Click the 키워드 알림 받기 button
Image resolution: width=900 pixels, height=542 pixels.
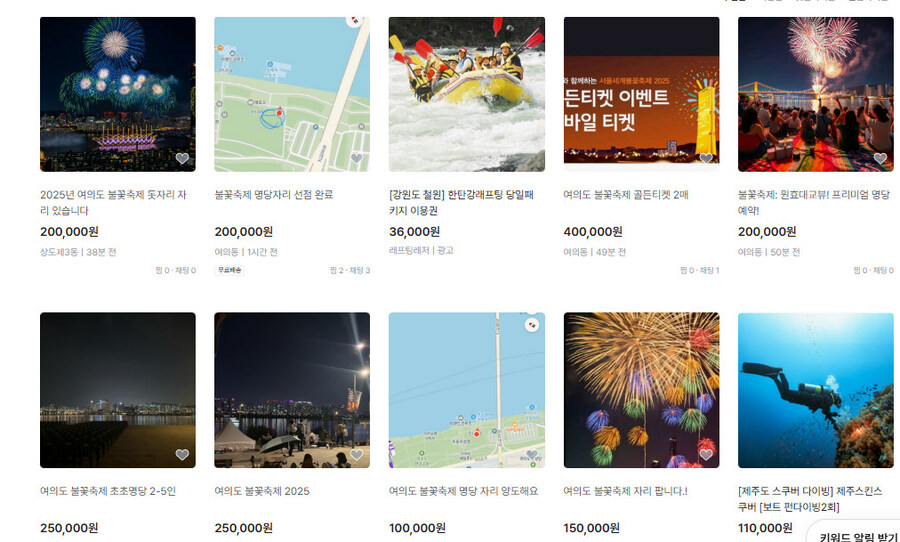[856, 533]
